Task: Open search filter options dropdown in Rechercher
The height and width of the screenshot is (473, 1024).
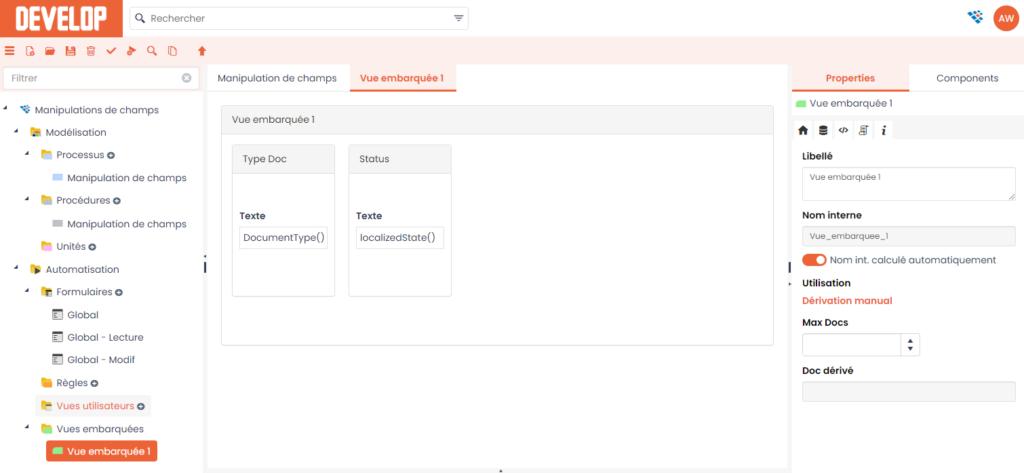Action: pos(459,18)
